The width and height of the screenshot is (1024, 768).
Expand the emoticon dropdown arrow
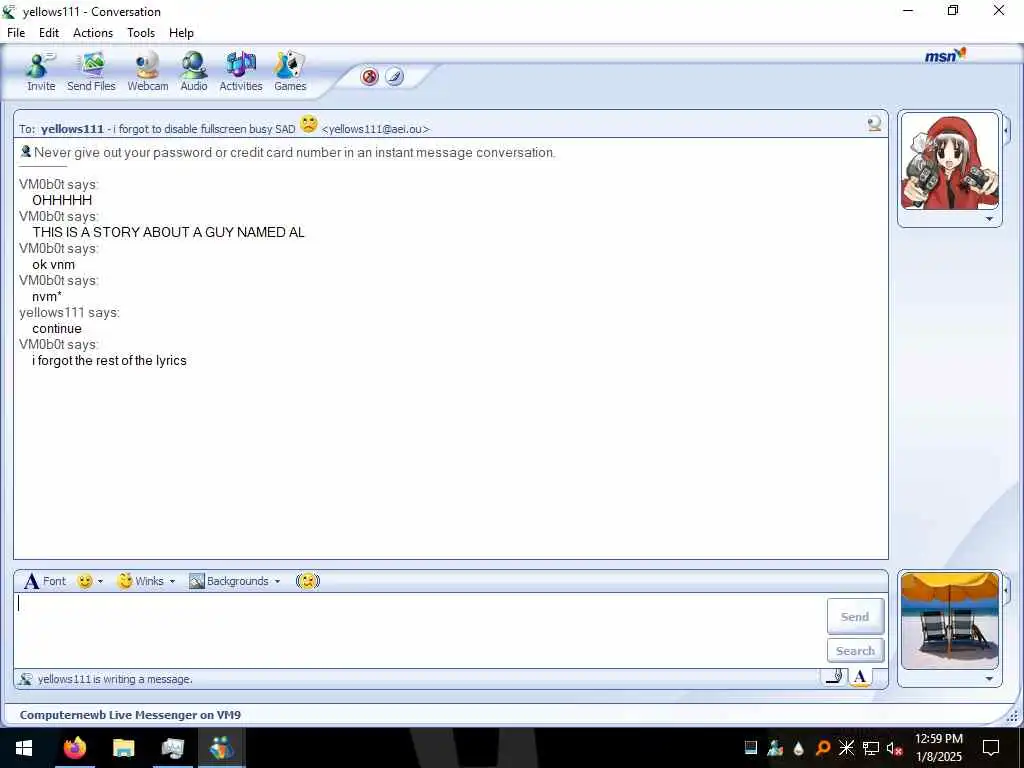[100, 581]
